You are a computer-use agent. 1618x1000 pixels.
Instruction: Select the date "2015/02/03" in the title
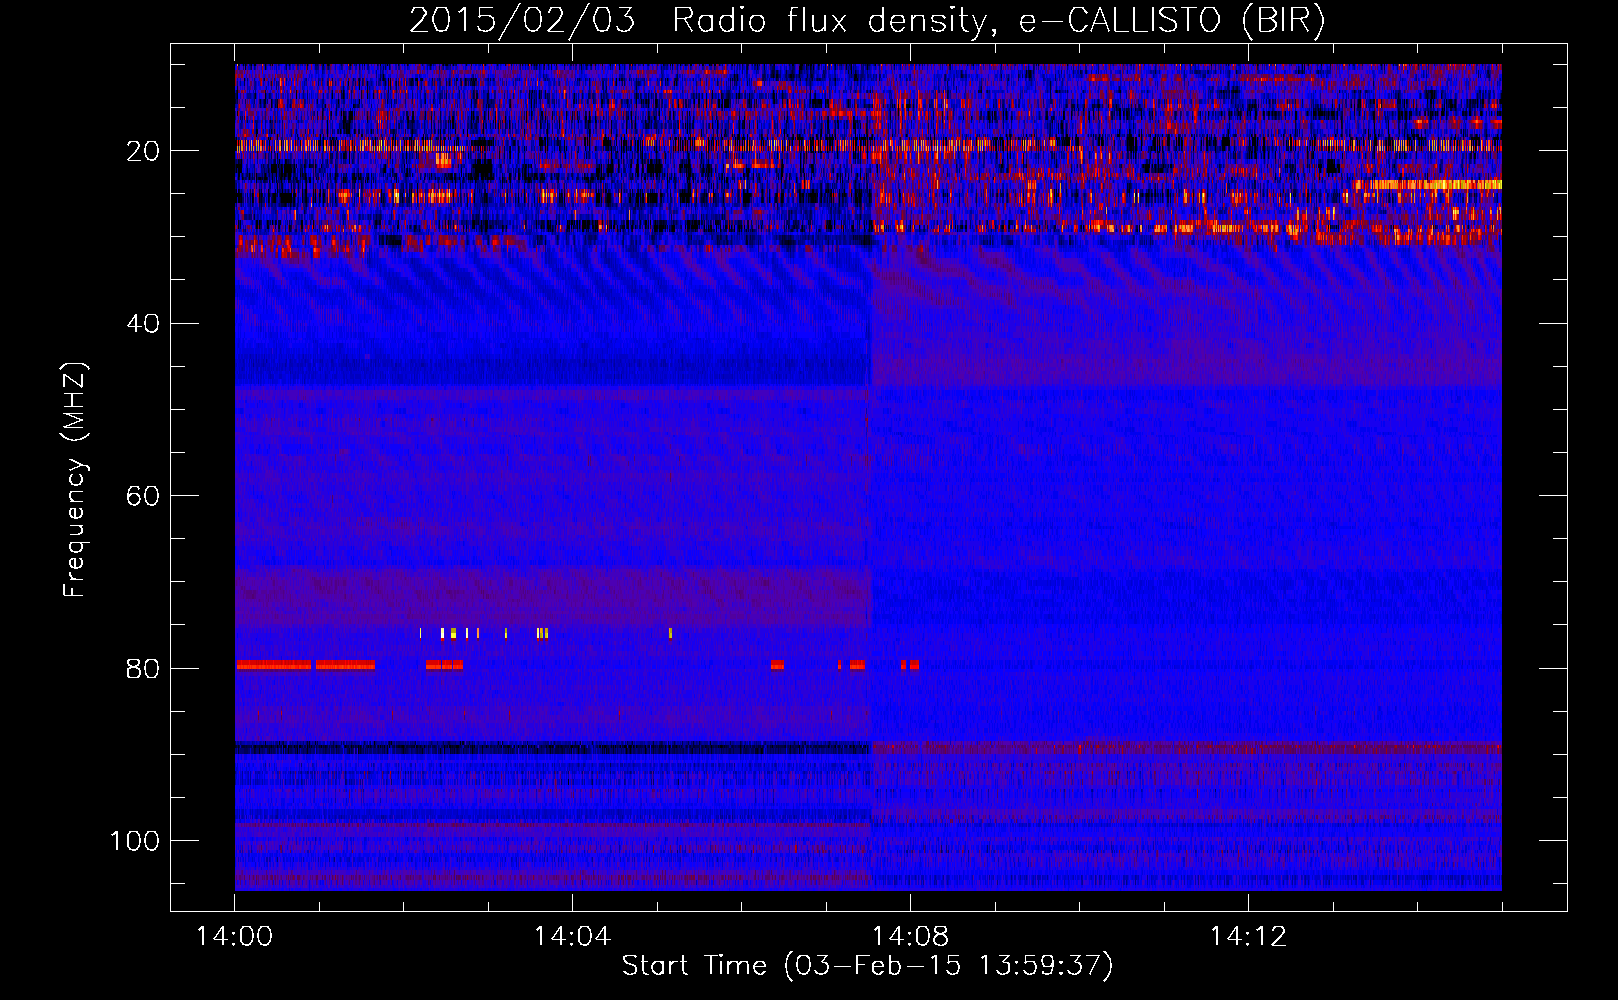click(x=522, y=21)
